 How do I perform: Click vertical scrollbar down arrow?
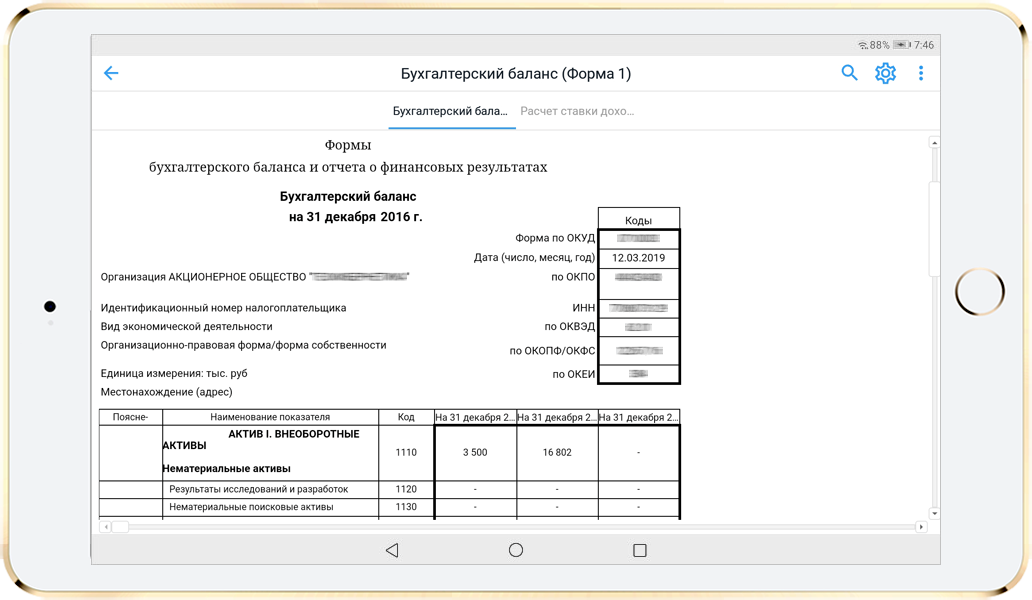pyautogui.click(x=934, y=513)
